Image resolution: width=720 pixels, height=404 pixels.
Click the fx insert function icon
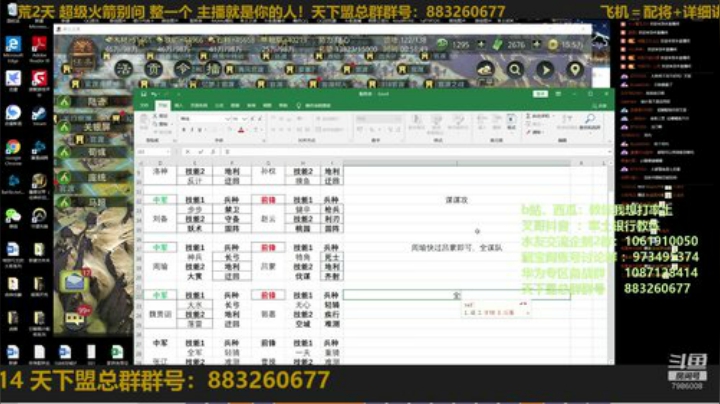pyautogui.click(x=213, y=152)
